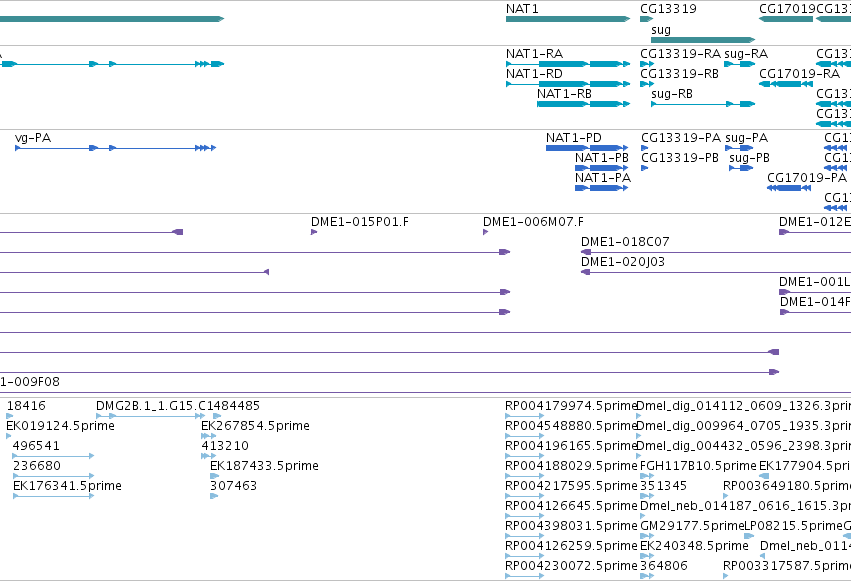Select the vg-PA protein feature
This screenshot has width=851, height=581.
click(116, 148)
